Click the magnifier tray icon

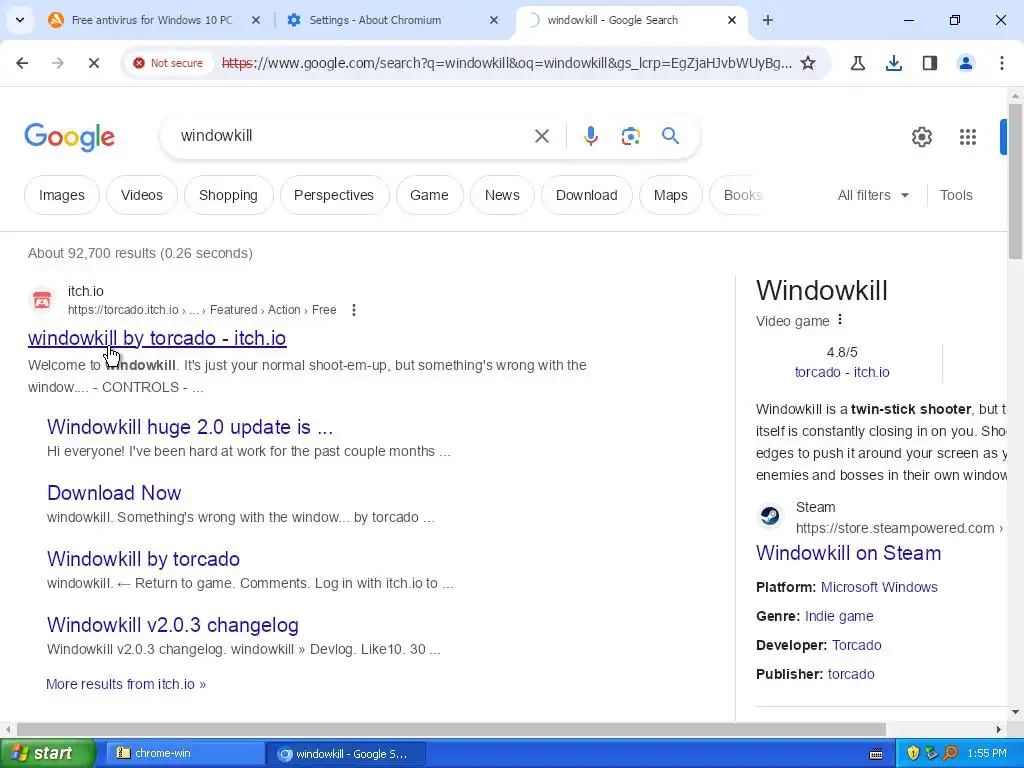[x=950, y=753]
